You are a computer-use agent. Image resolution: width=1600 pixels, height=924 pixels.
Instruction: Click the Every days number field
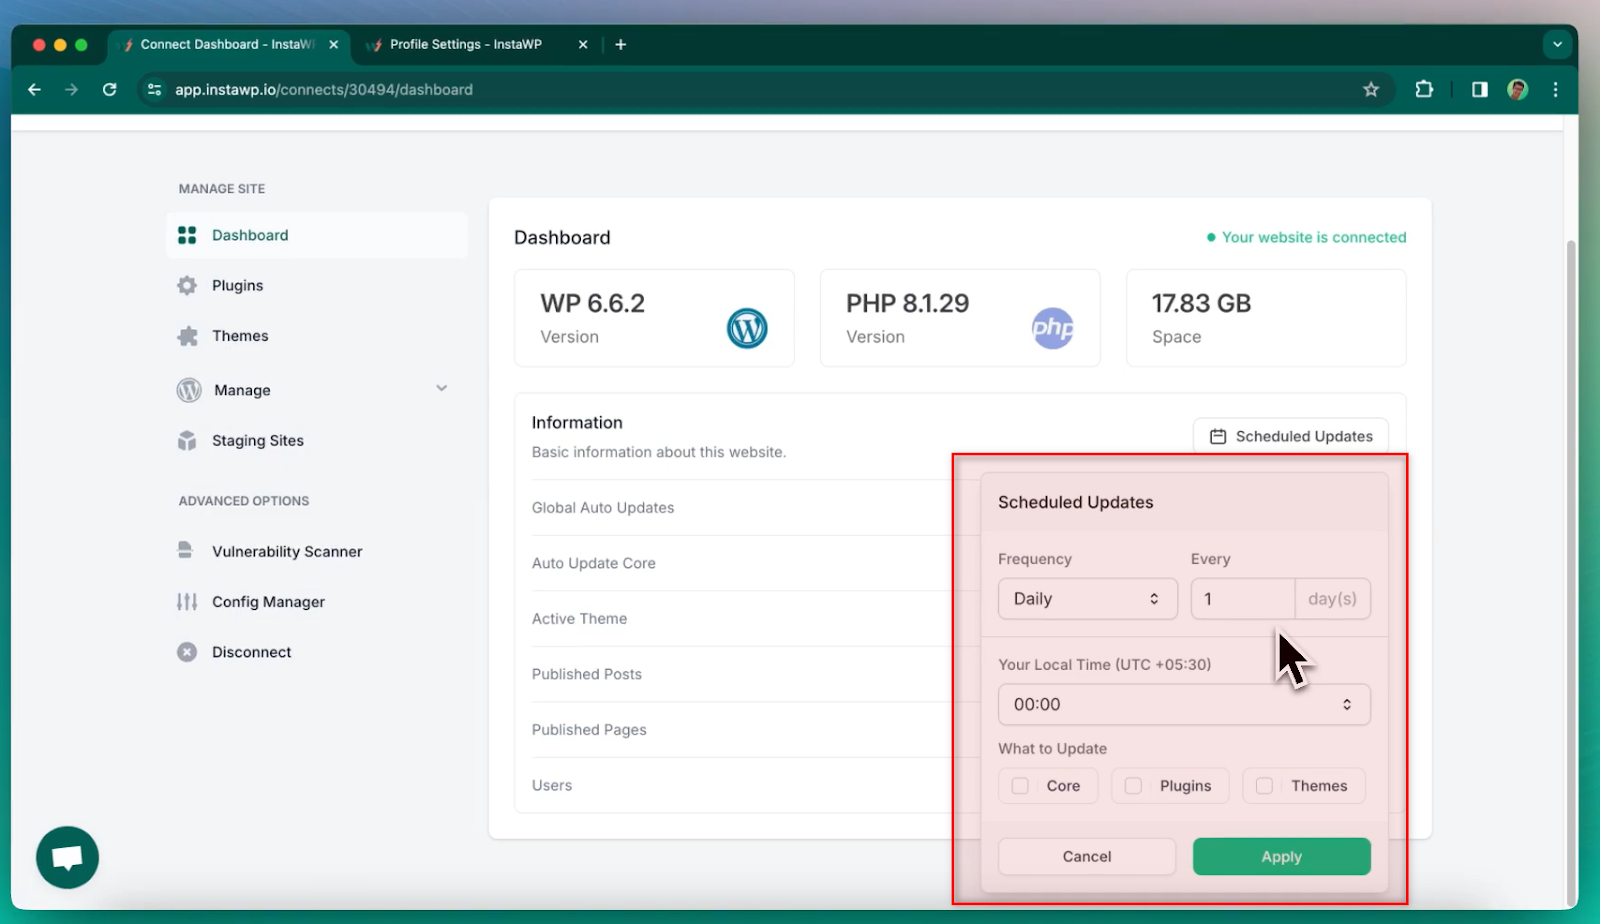click(x=1243, y=599)
